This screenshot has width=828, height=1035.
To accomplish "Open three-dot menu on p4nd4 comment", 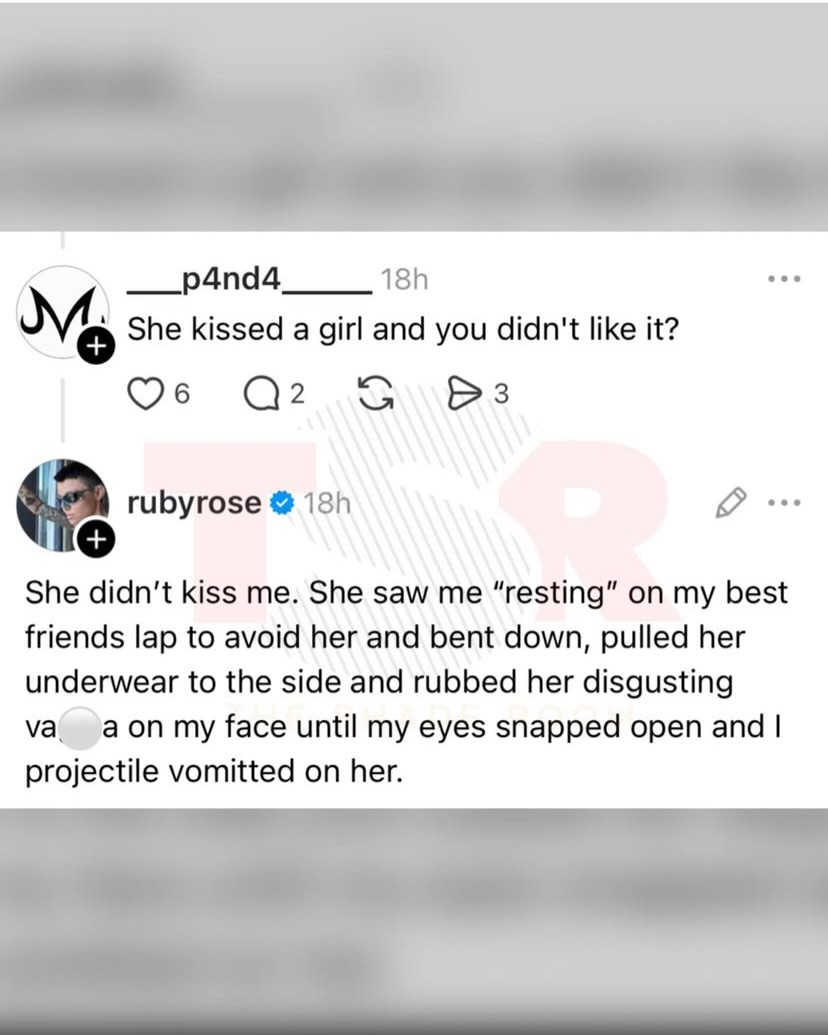I will (784, 279).
